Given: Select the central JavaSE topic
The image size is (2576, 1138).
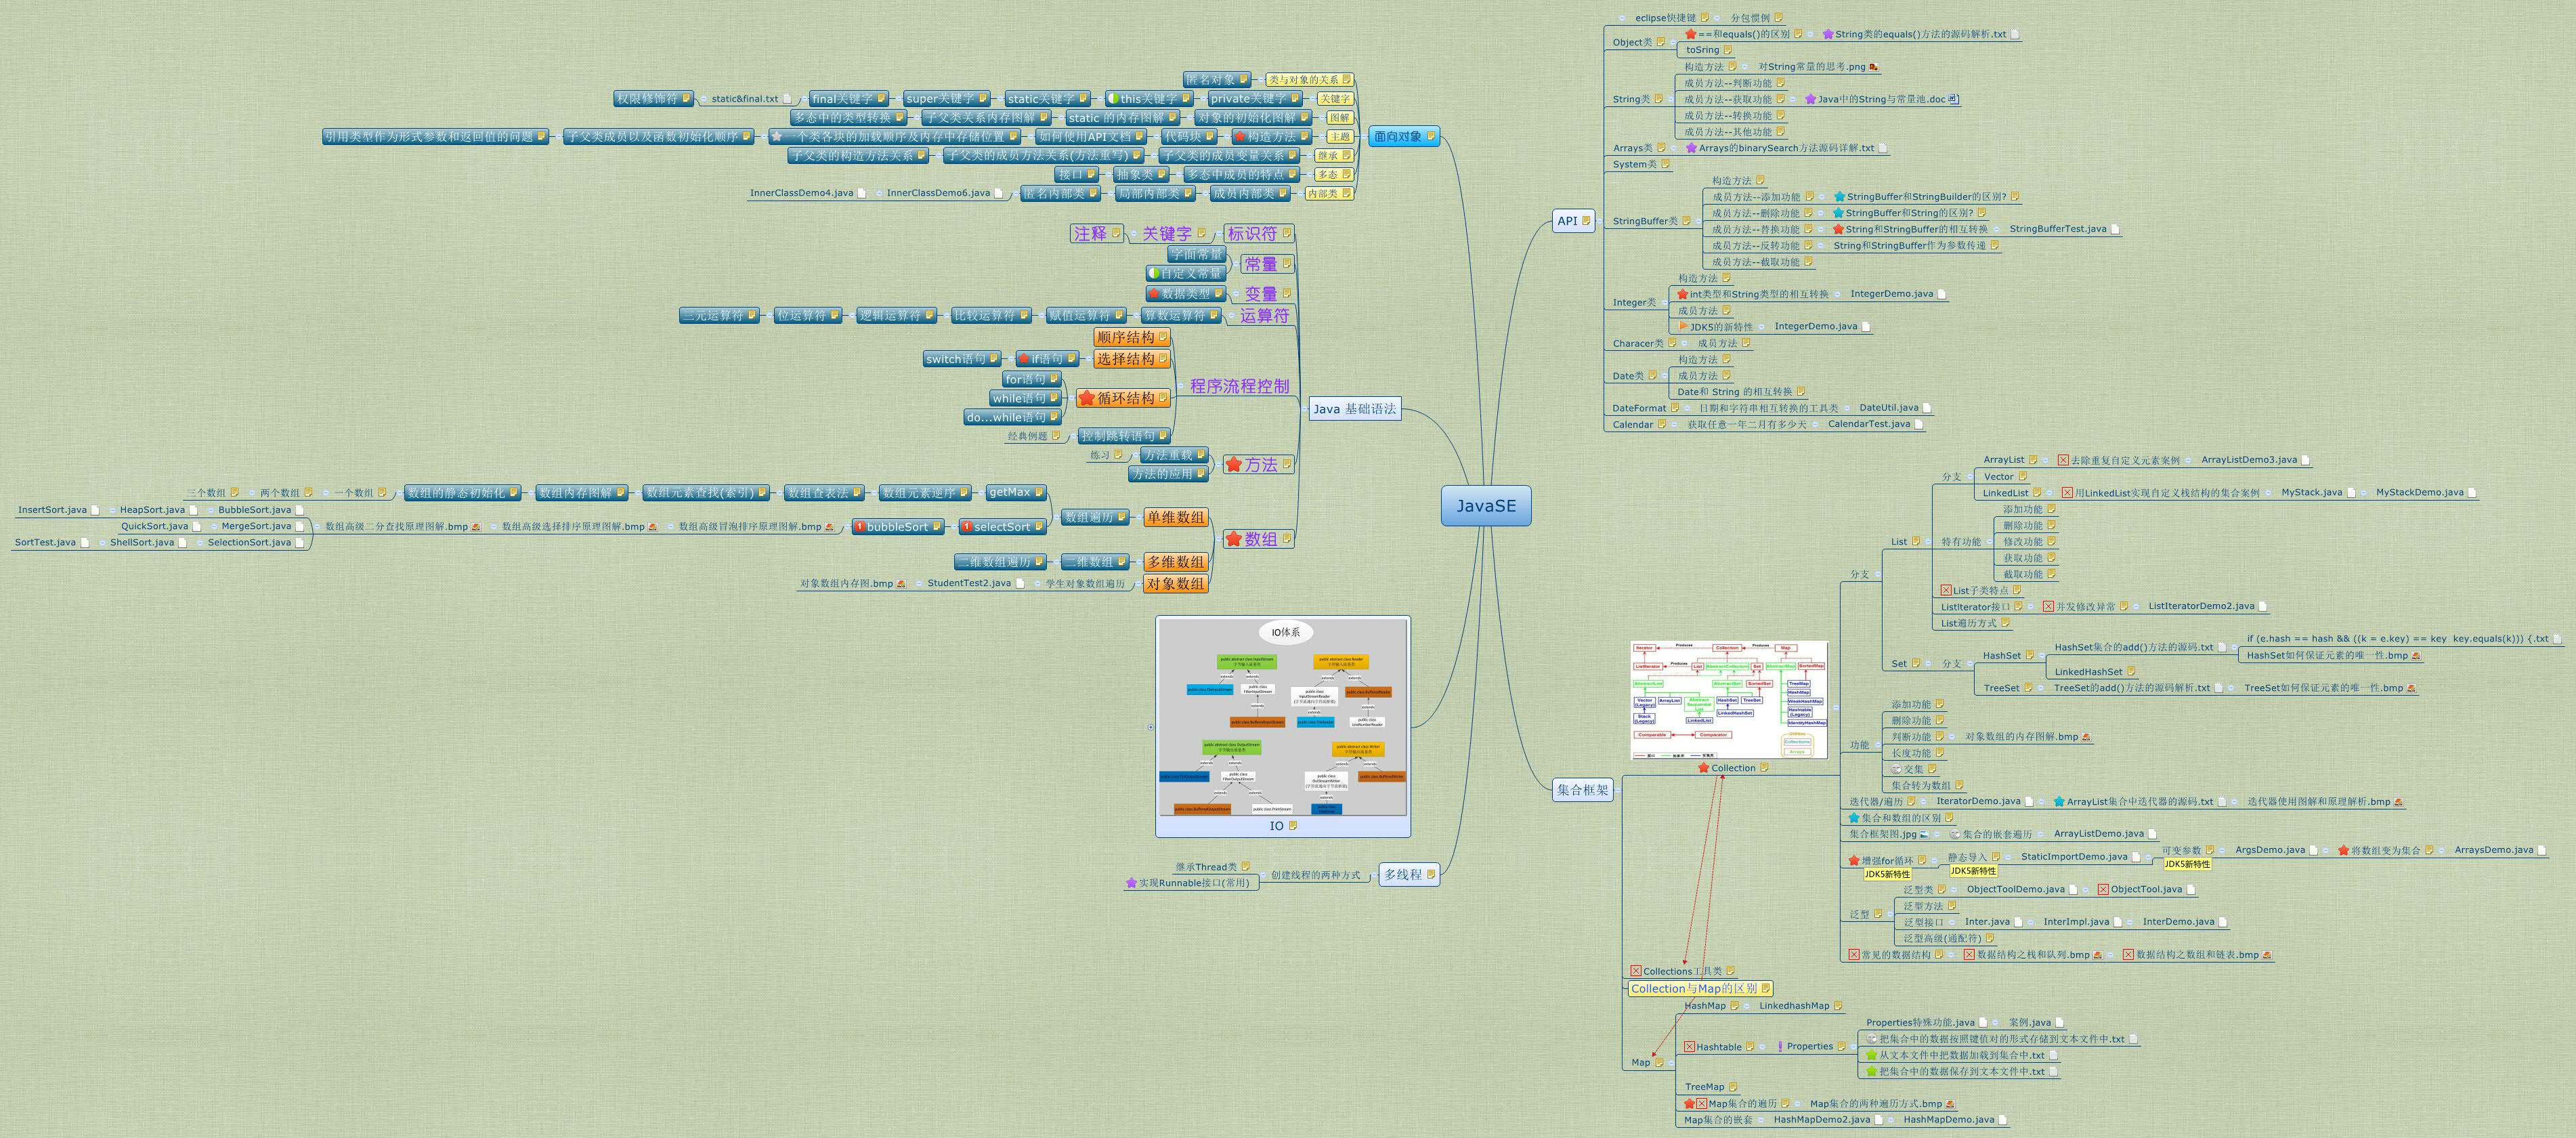Looking at the screenshot, I should pyautogui.click(x=1486, y=506).
